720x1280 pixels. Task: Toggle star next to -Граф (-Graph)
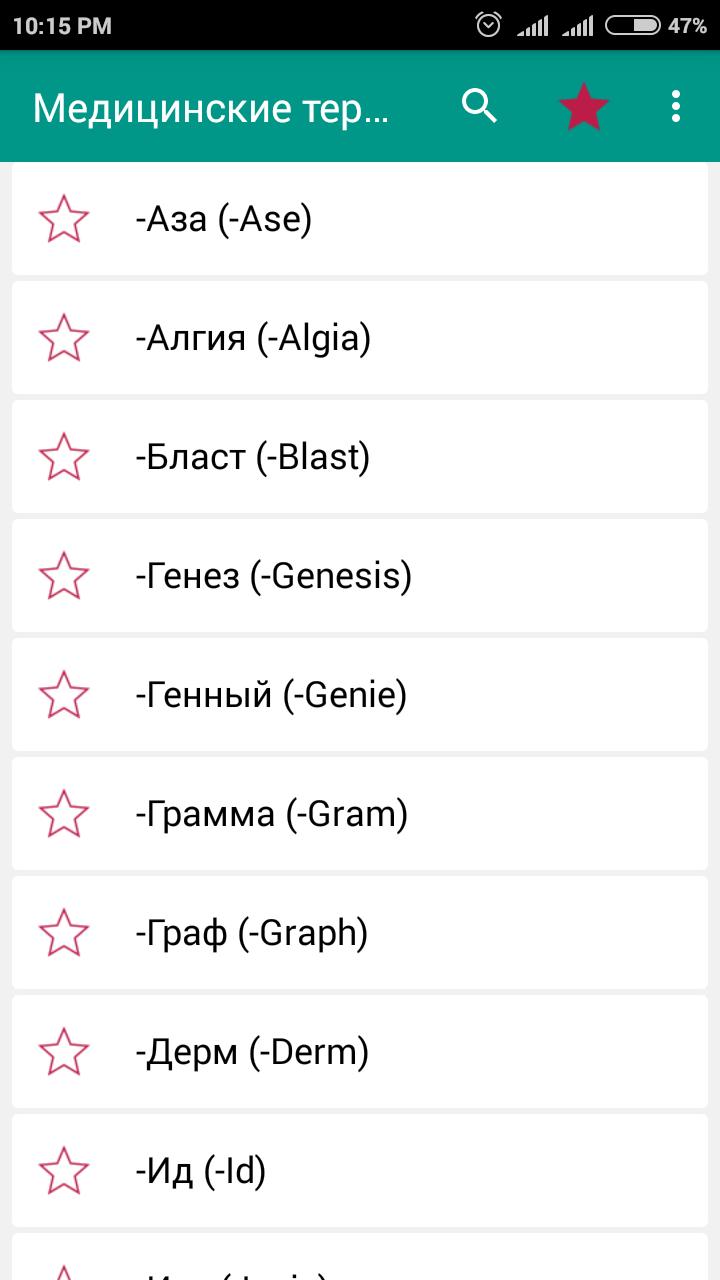(64, 933)
